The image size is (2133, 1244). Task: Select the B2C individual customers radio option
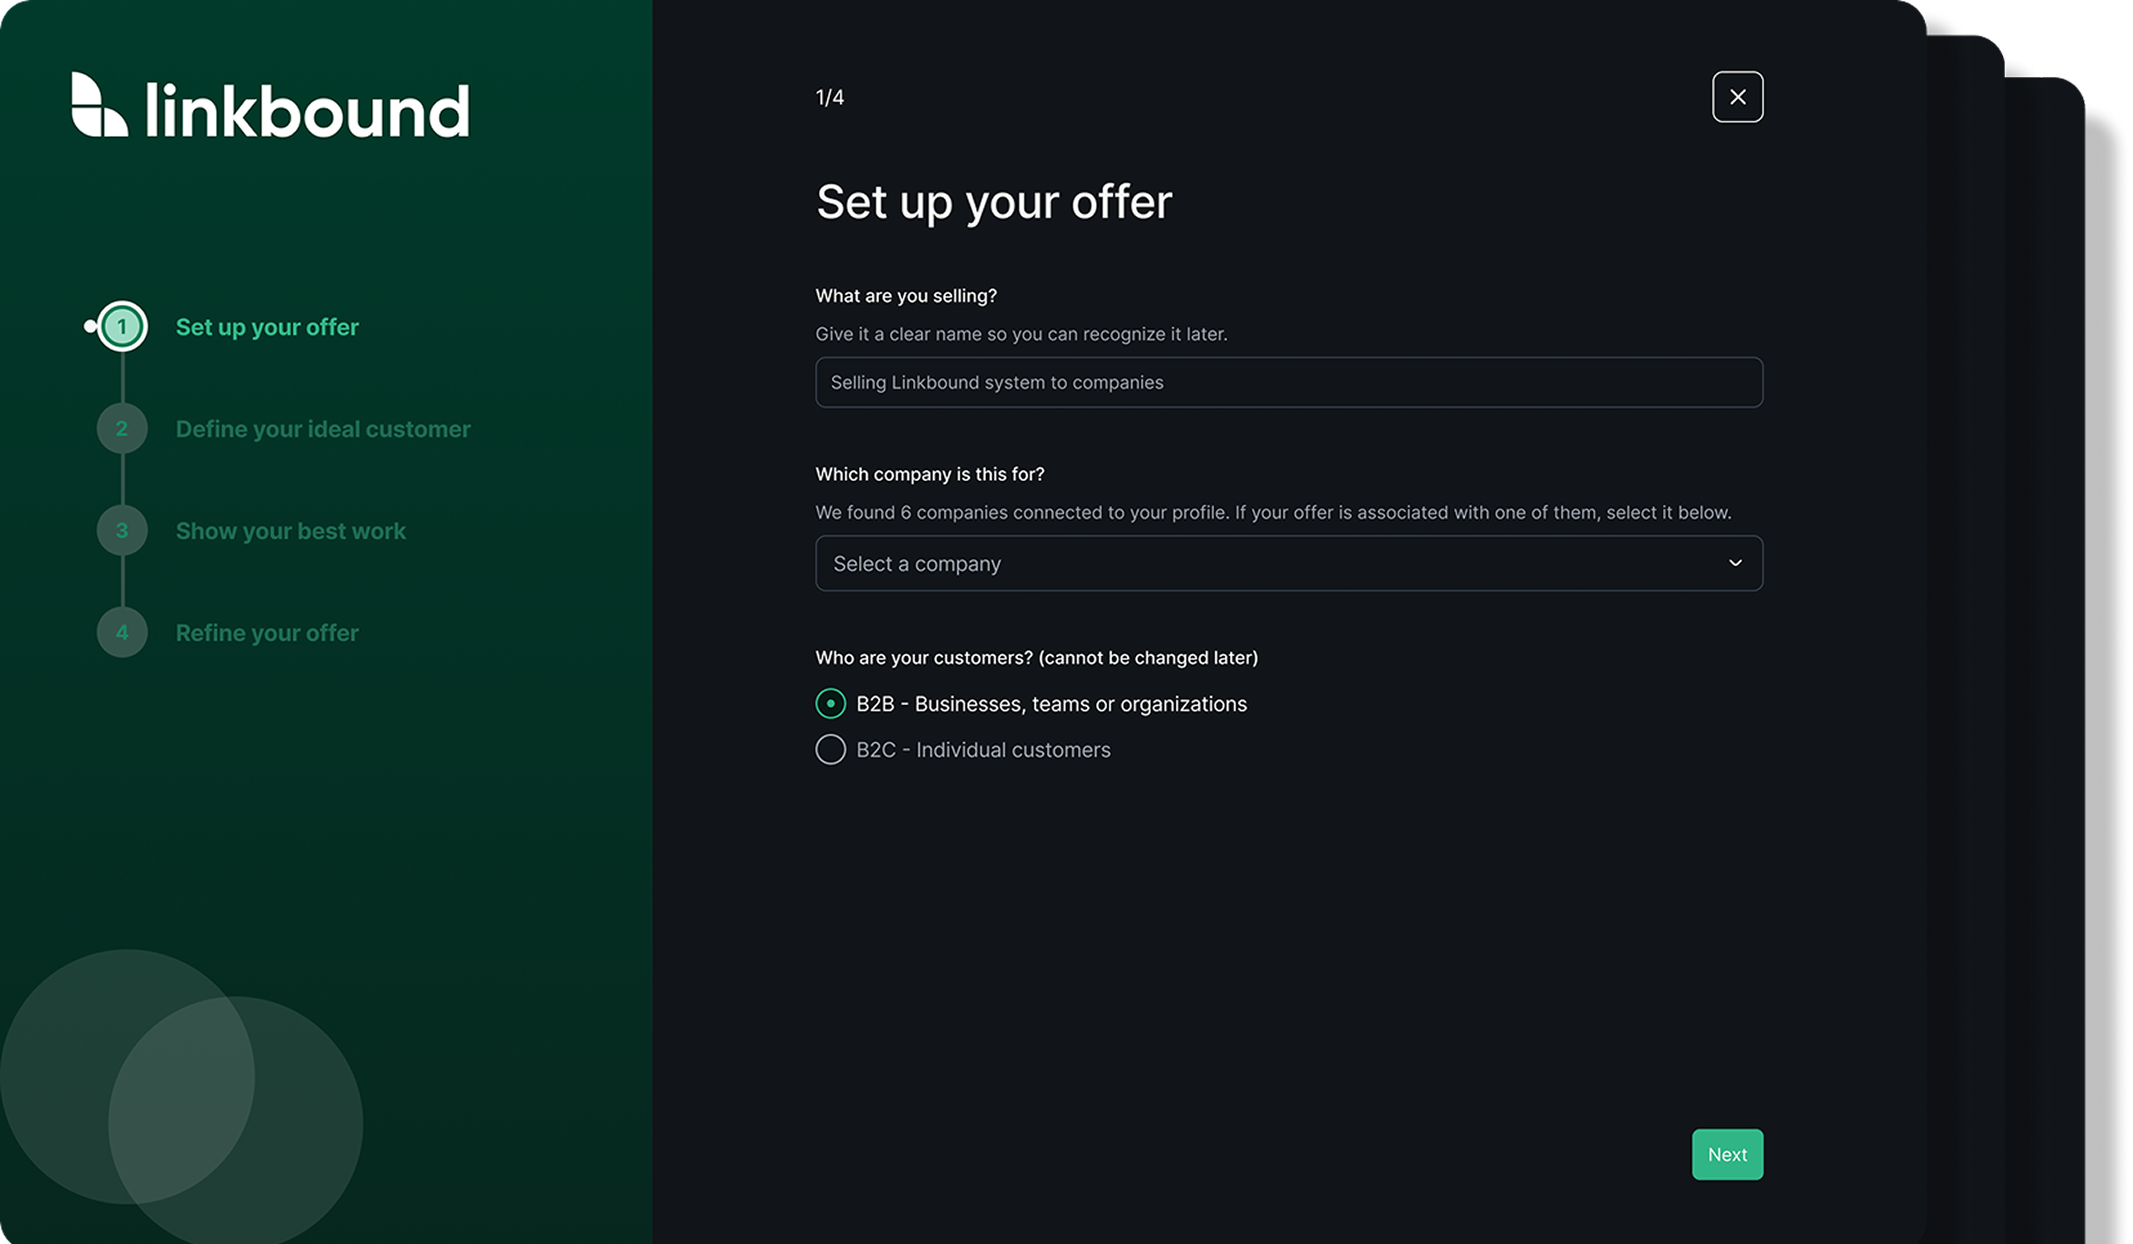tap(830, 750)
